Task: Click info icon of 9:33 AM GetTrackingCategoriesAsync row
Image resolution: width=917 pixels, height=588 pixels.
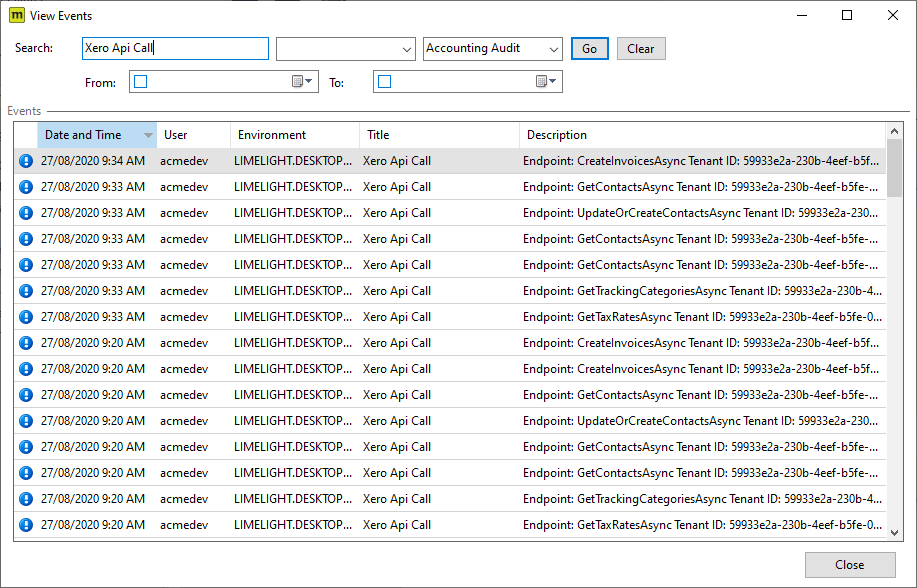Action: [x=26, y=291]
